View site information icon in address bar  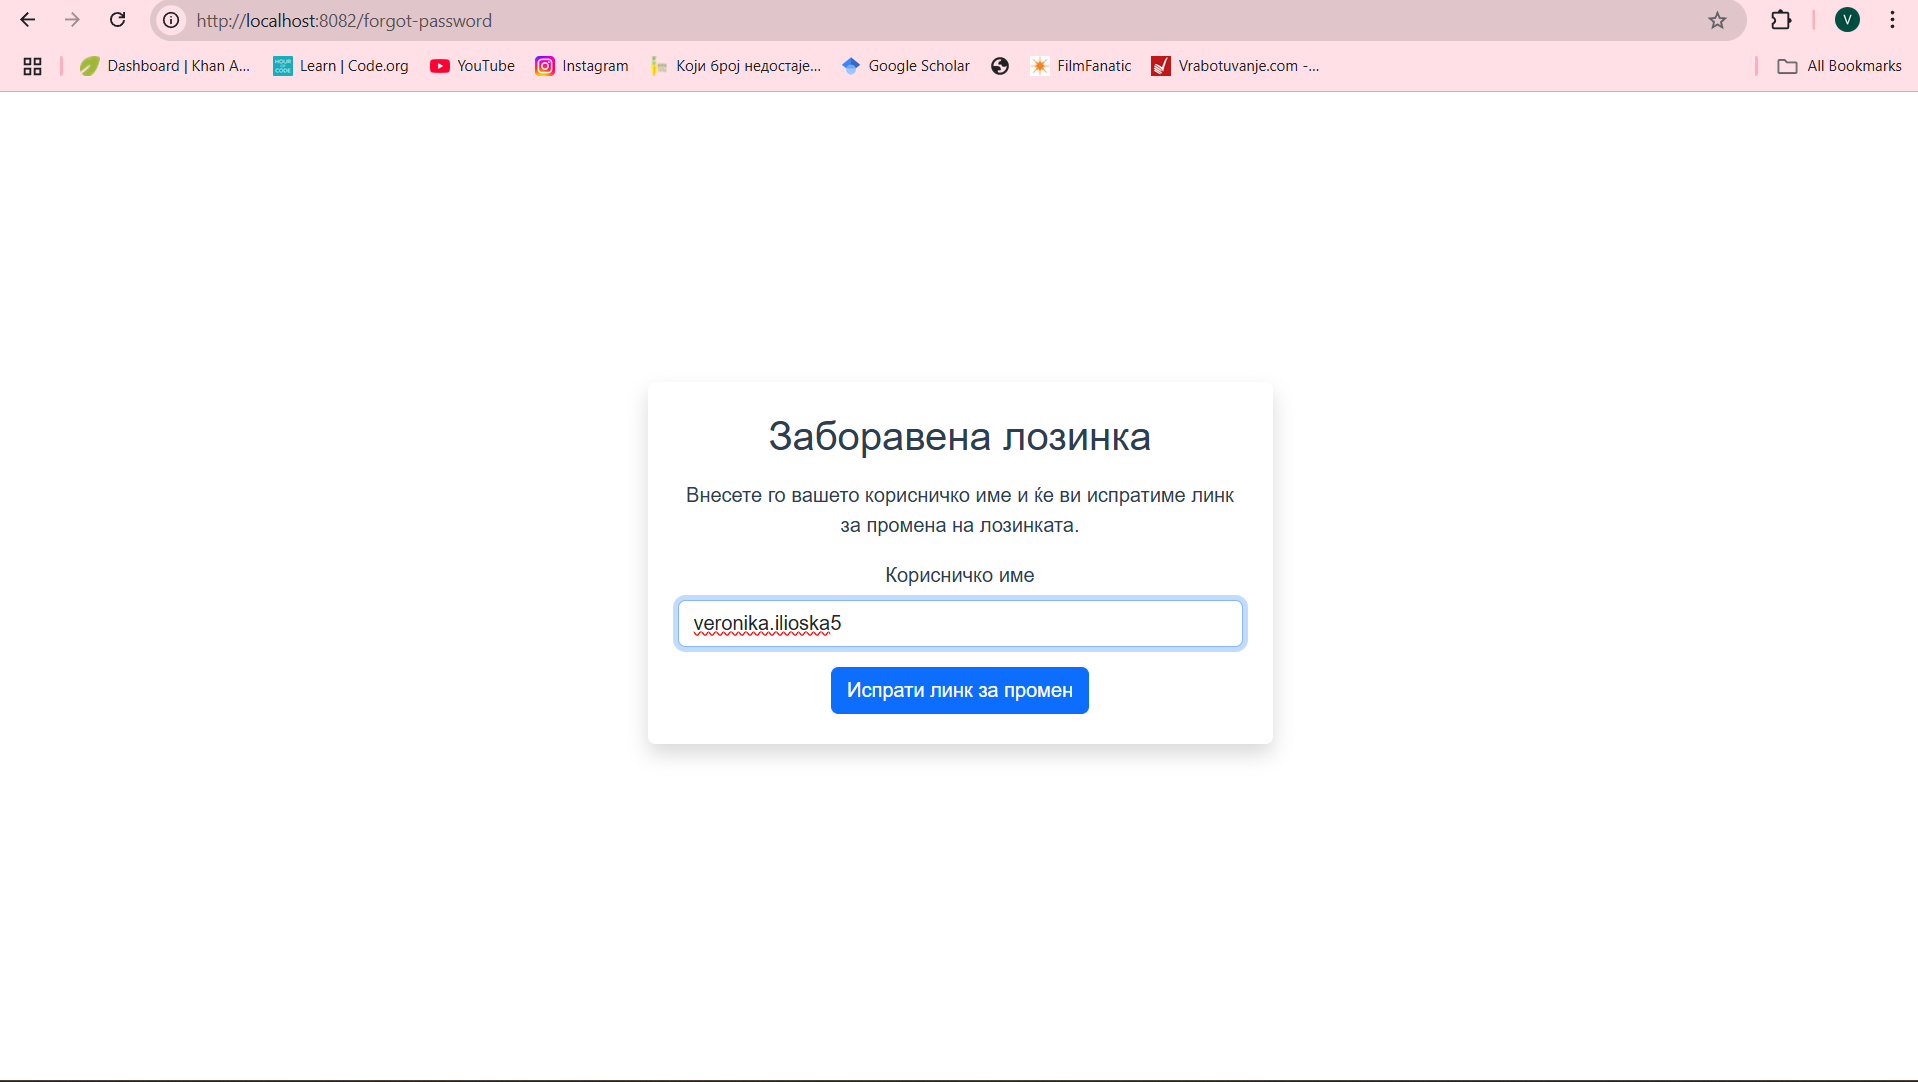[x=172, y=20]
